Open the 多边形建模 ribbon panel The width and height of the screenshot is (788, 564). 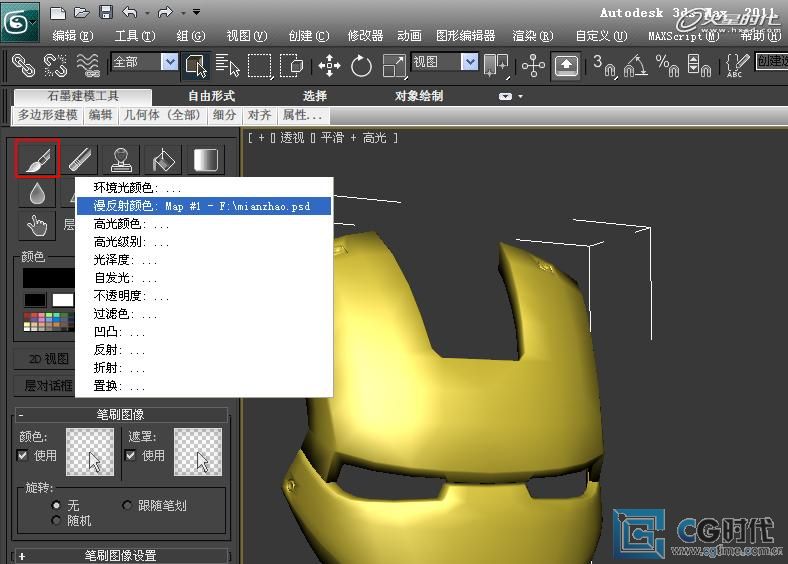(48, 115)
